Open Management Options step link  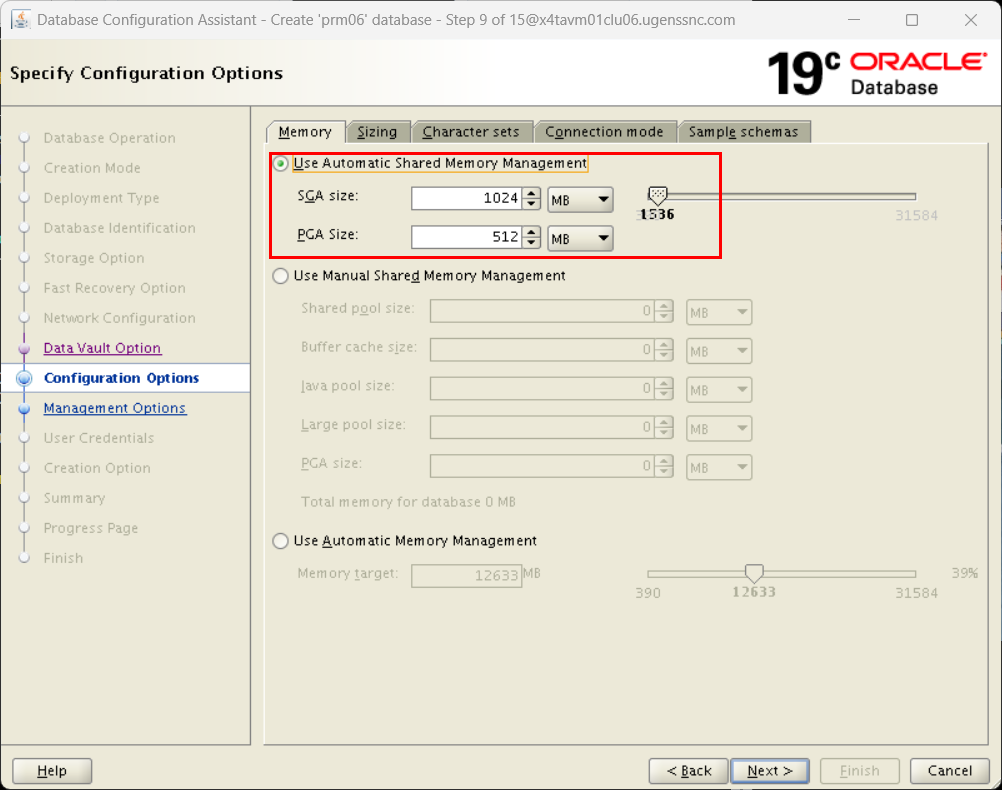[115, 408]
